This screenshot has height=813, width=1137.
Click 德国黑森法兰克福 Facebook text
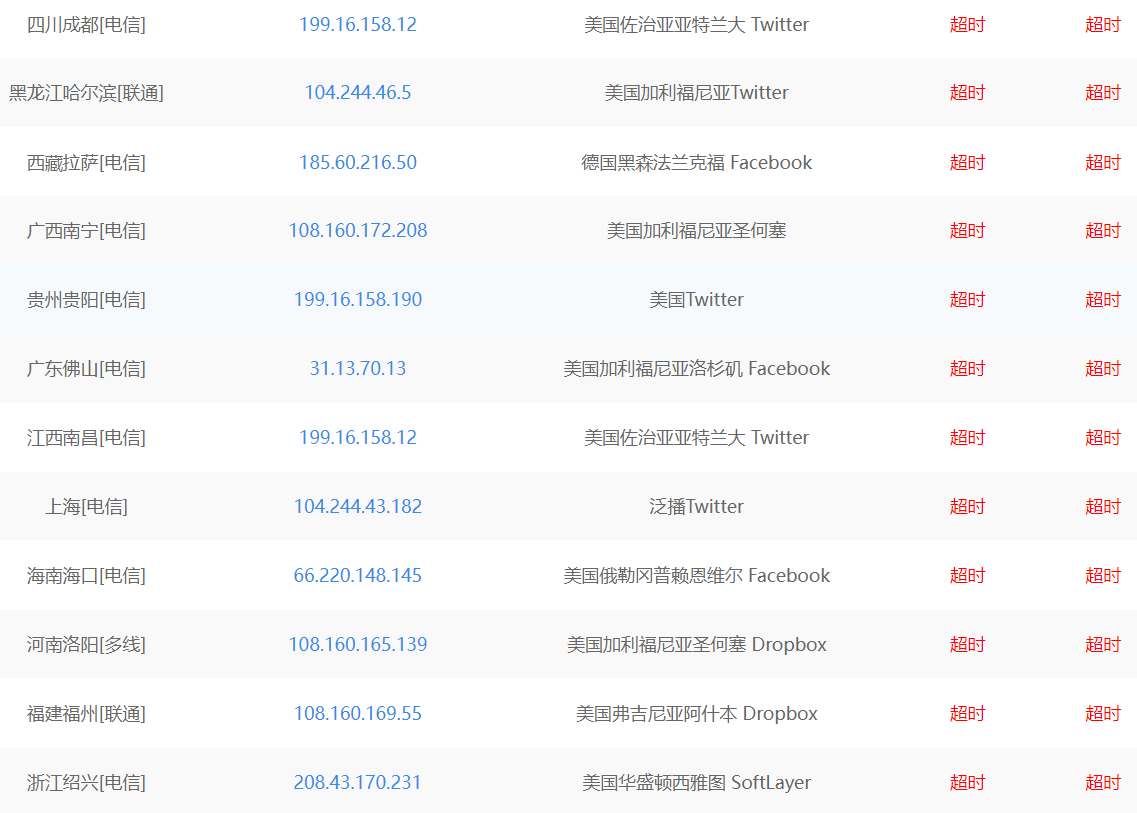696,162
